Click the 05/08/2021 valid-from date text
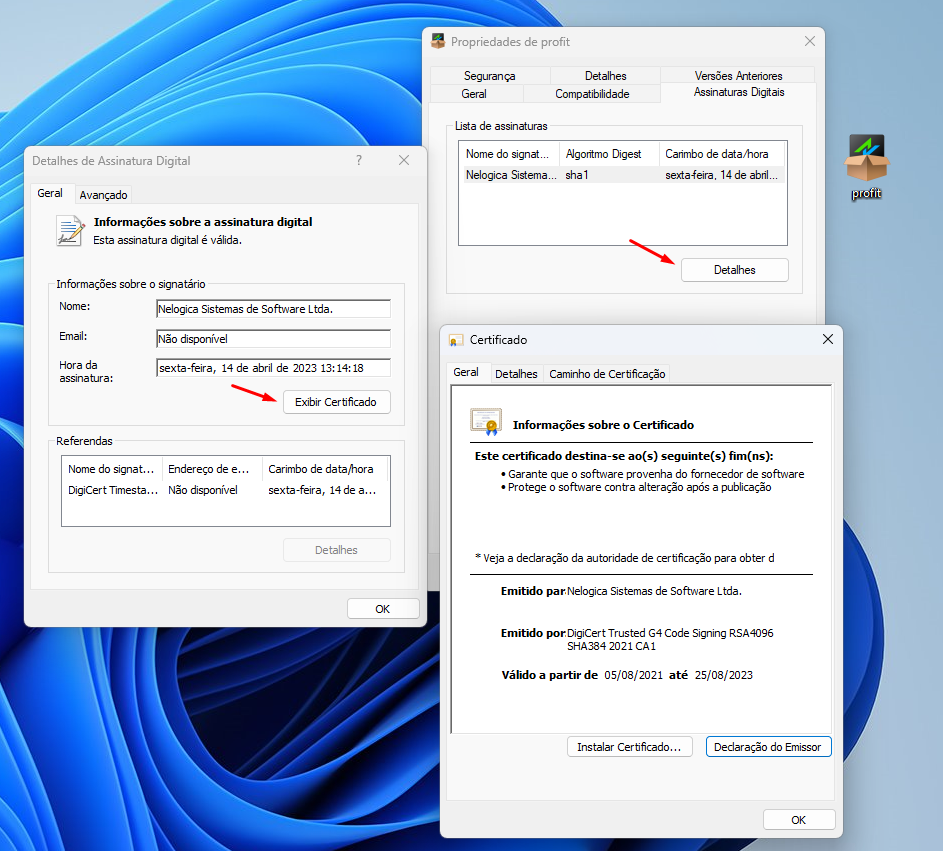The height and width of the screenshot is (851, 943). (x=633, y=675)
